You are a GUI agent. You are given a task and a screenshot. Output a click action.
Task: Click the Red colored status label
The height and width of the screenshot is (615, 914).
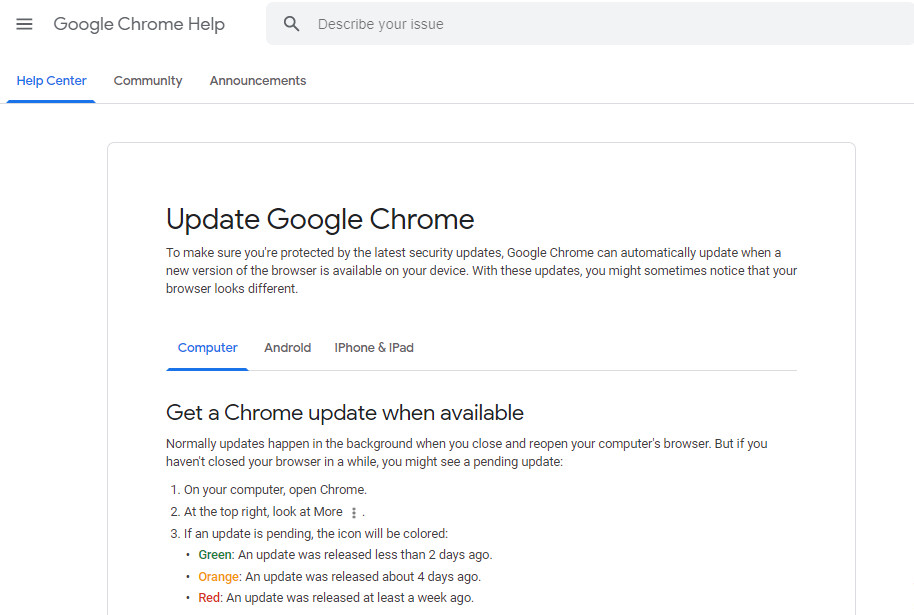[209, 598]
